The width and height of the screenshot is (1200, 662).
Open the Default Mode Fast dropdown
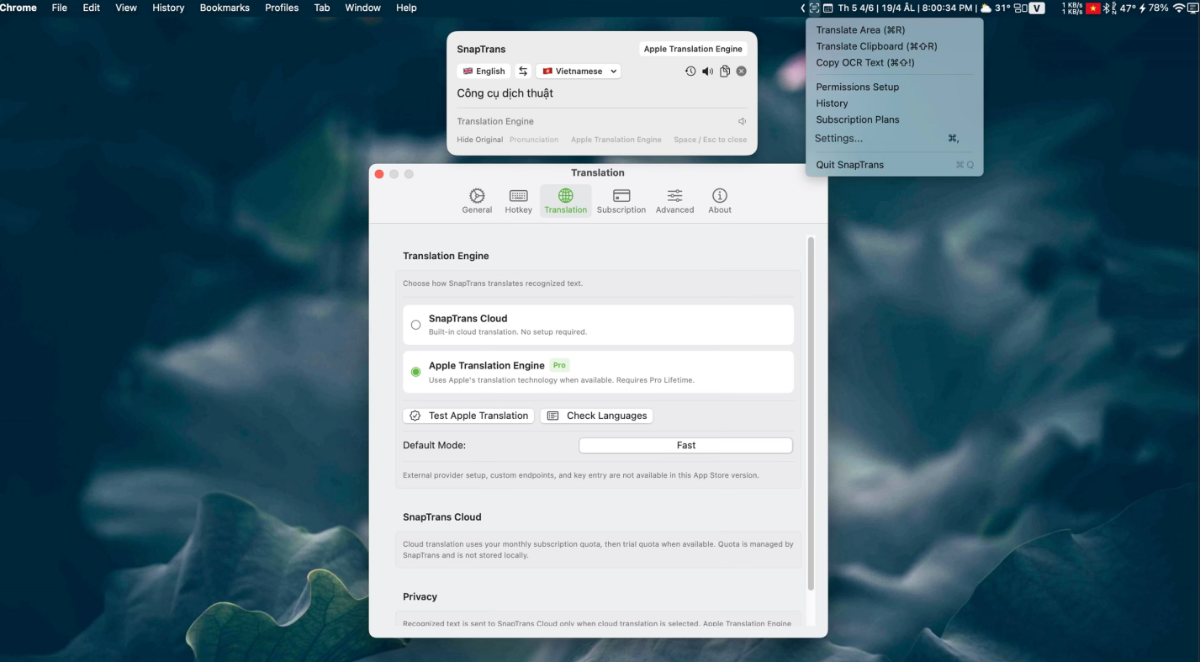click(686, 445)
